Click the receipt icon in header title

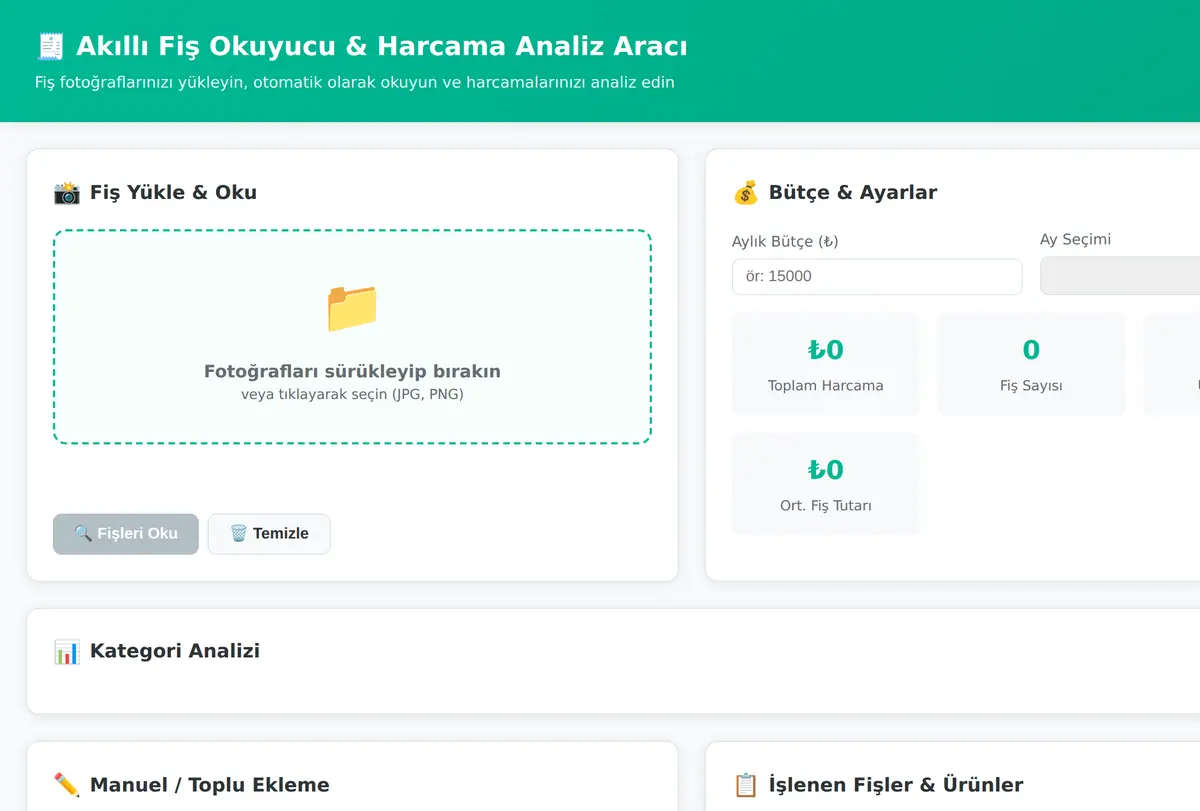(50, 46)
